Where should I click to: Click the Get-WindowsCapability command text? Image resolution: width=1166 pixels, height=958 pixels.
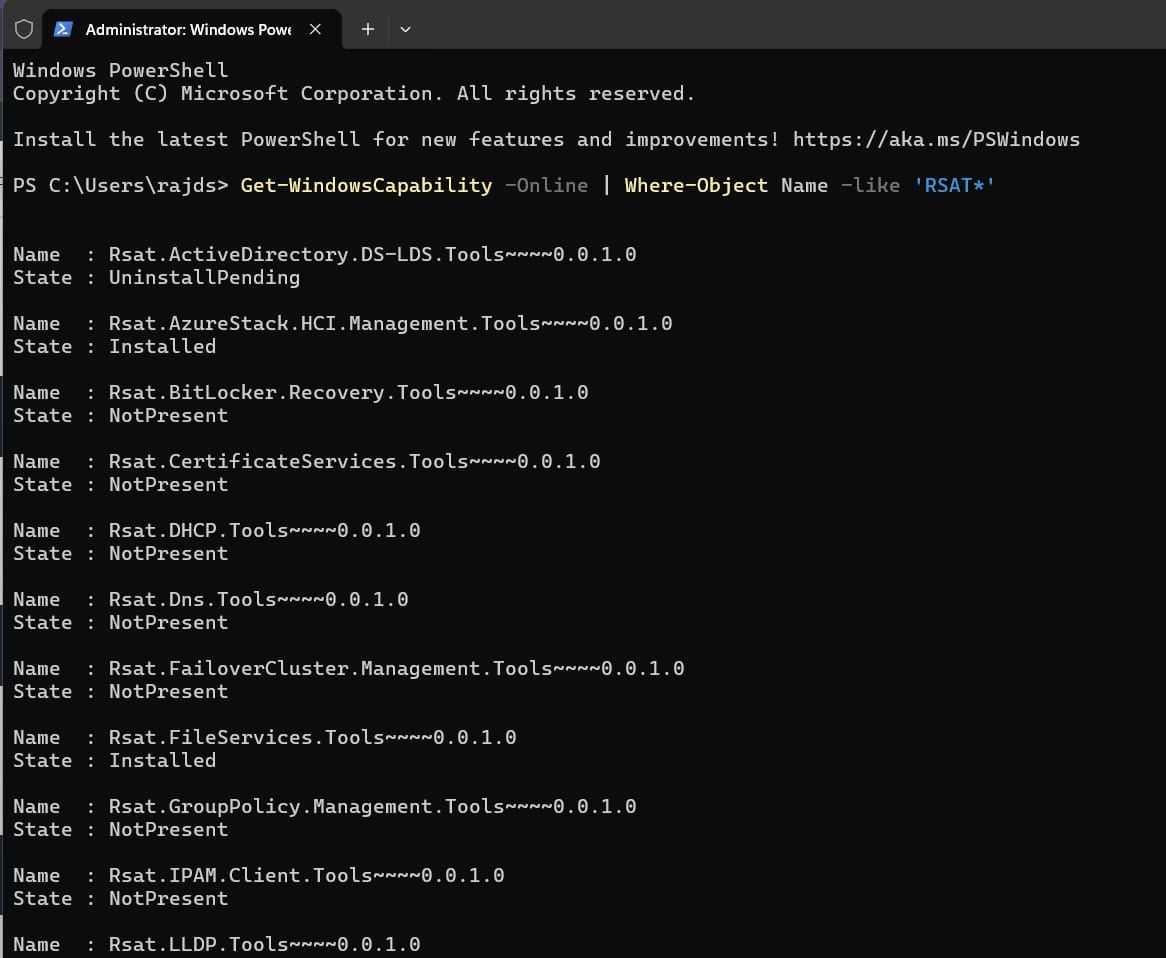click(x=366, y=185)
